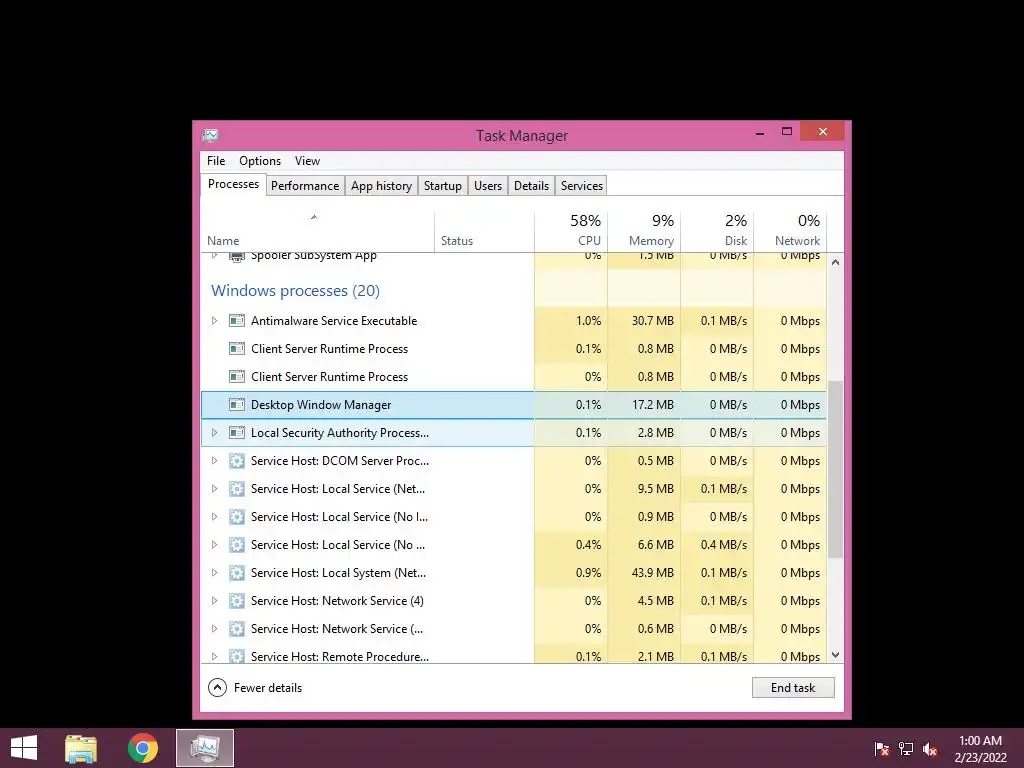
Task: Click the network status tray icon
Action: (x=906, y=749)
